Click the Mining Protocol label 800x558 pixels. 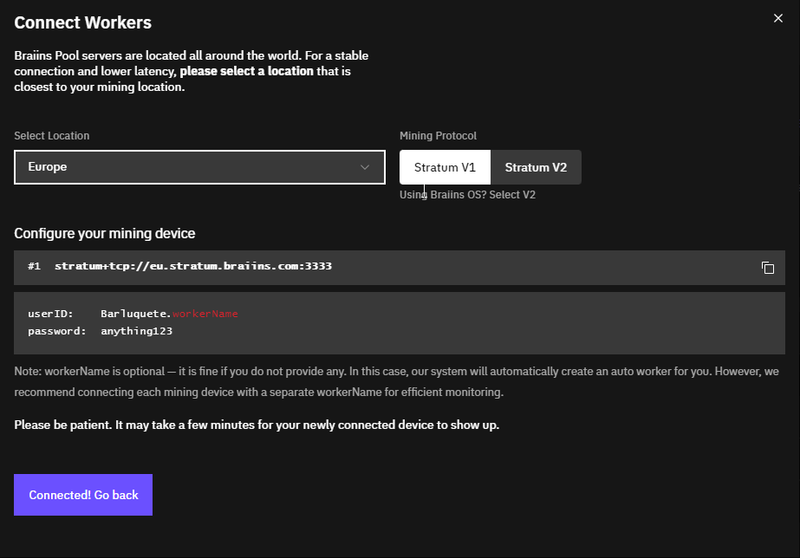pyautogui.click(x=438, y=136)
